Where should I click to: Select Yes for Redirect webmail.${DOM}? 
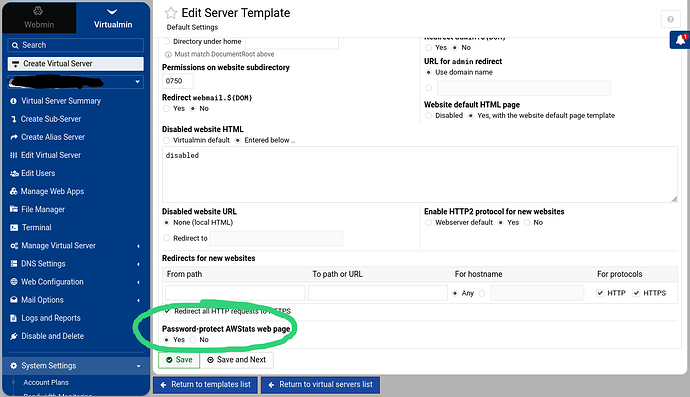tap(166, 109)
